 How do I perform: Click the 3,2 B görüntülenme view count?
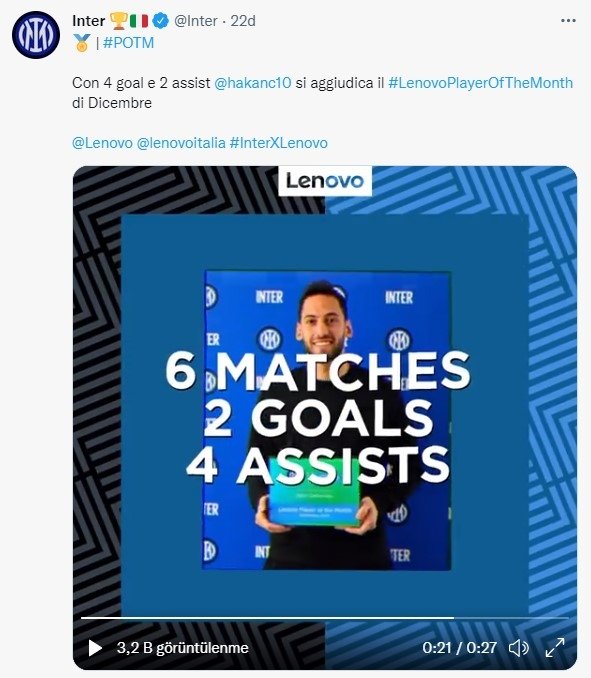[x=182, y=648]
